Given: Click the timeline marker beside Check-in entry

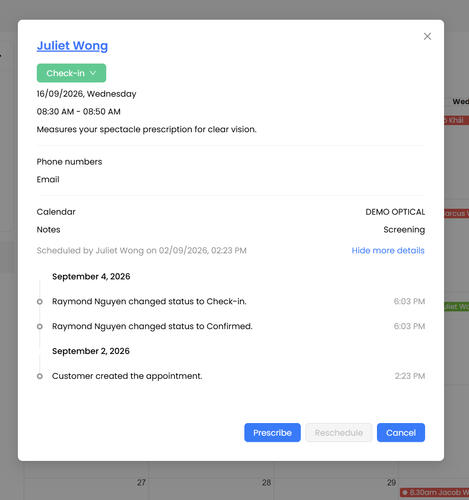Looking at the screenshot, I should click(40, 302).
